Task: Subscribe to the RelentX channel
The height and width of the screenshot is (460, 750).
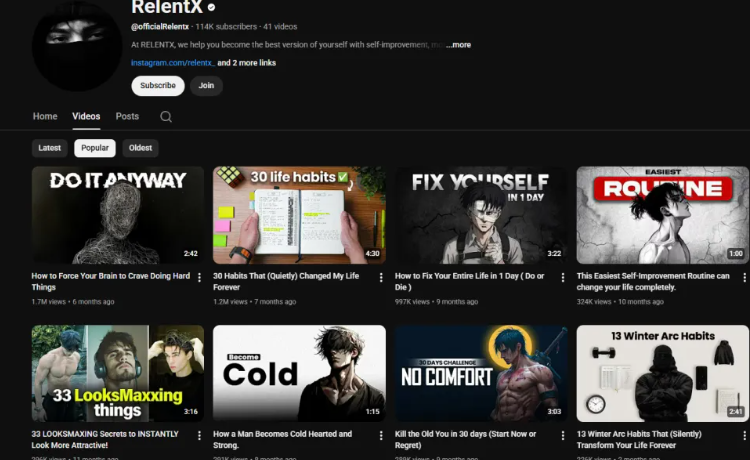Action: pyautogui.click(x=158, y=86)
